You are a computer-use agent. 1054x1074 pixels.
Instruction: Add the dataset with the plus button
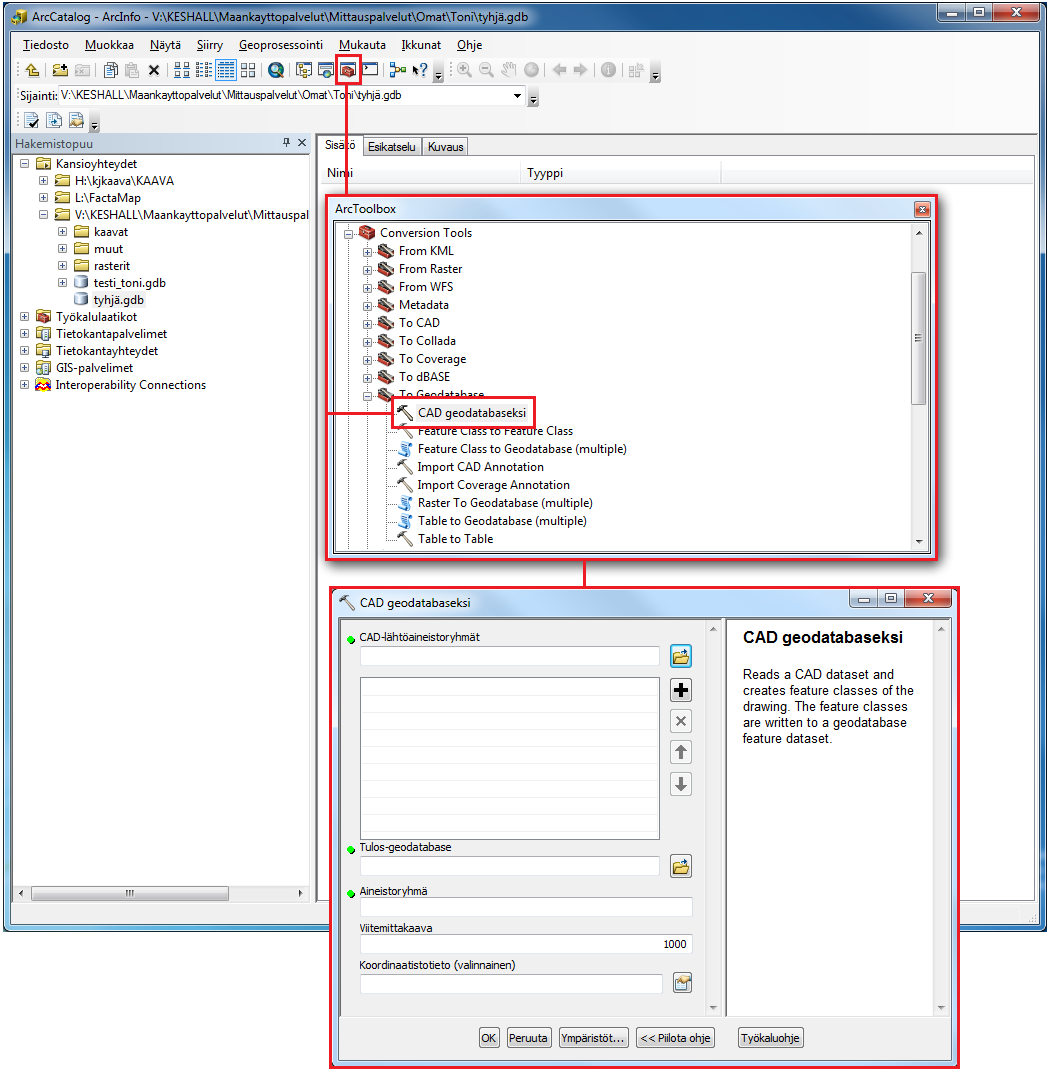point(681,690)
